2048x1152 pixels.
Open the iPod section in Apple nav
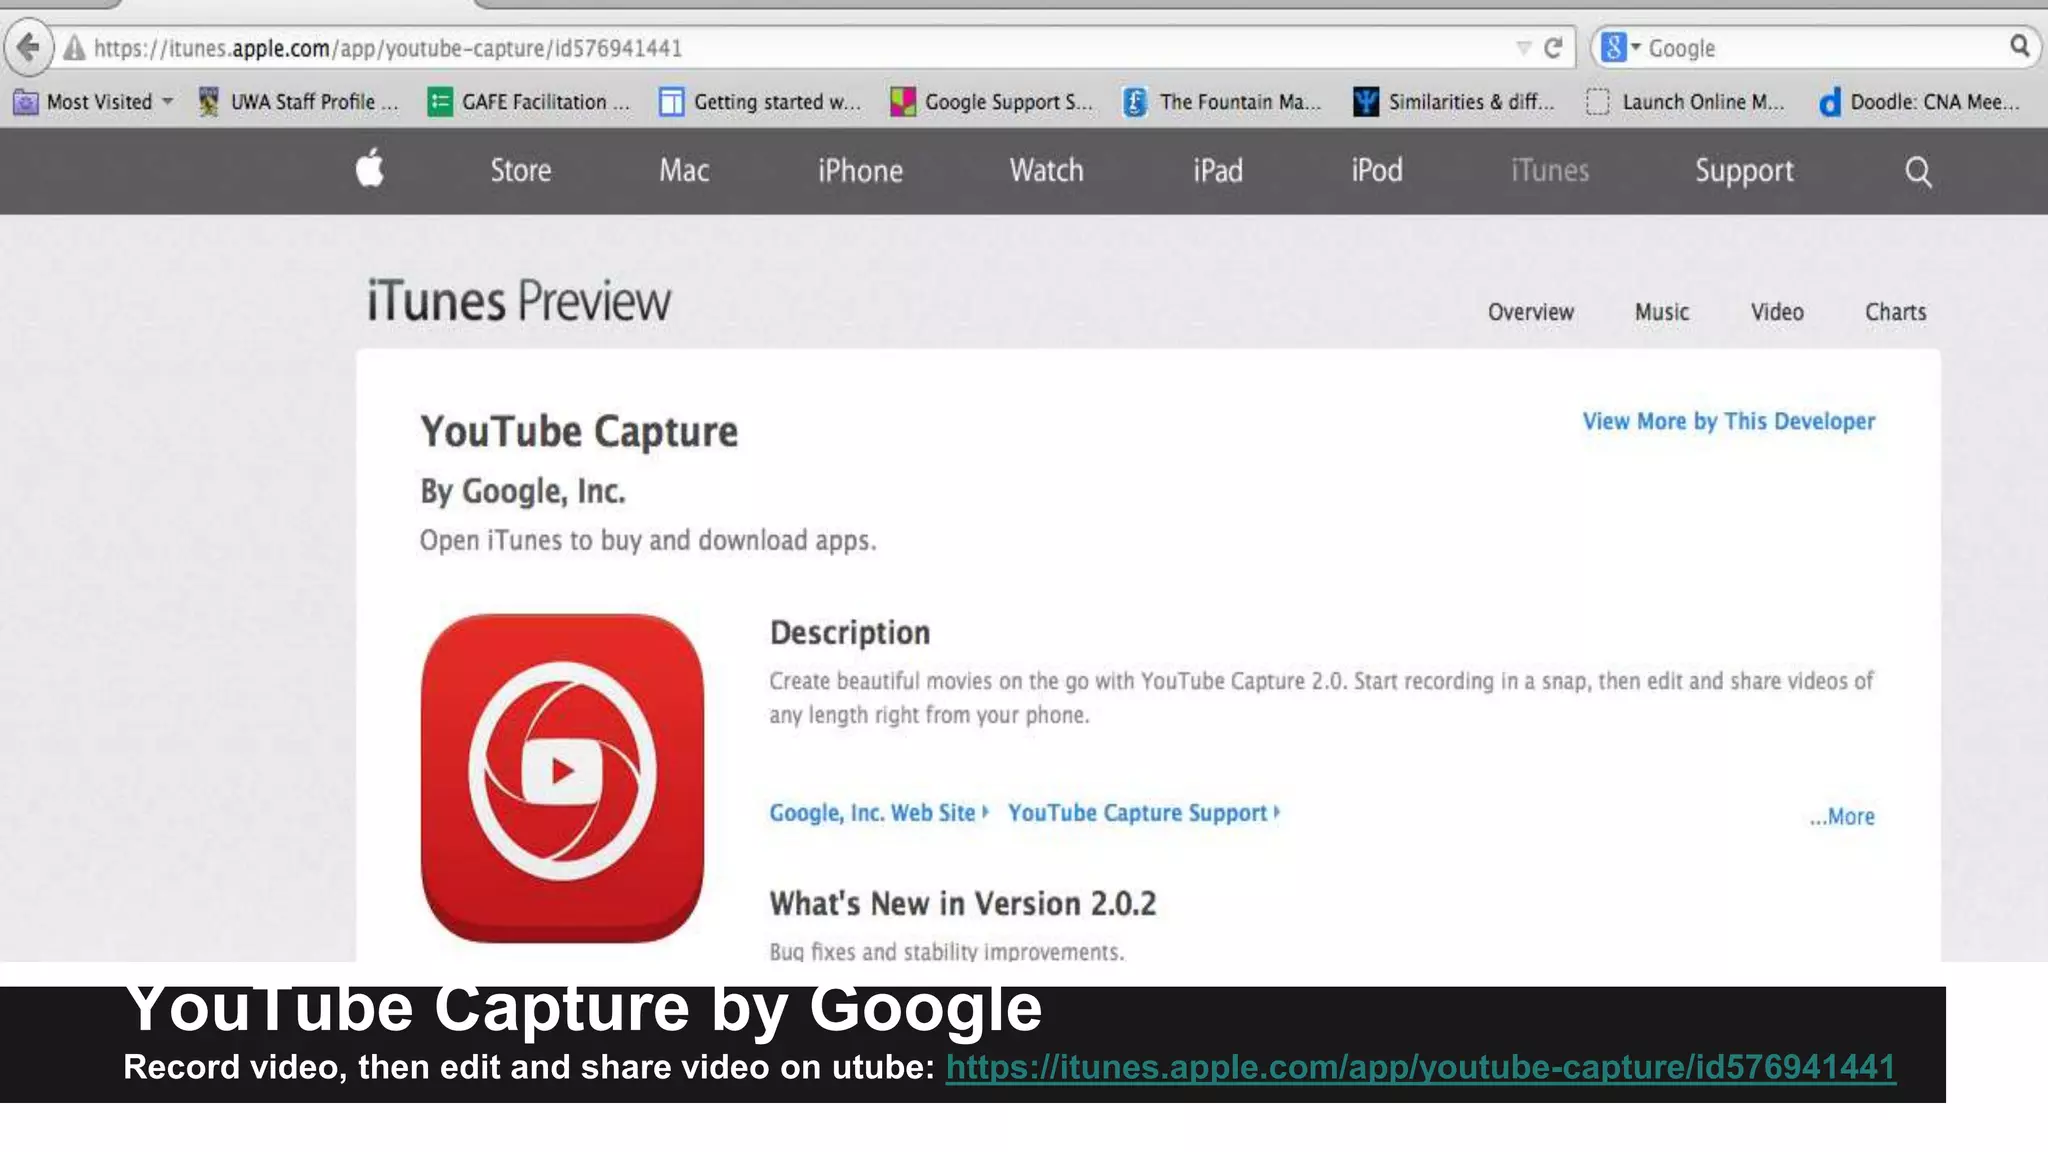1377,171
